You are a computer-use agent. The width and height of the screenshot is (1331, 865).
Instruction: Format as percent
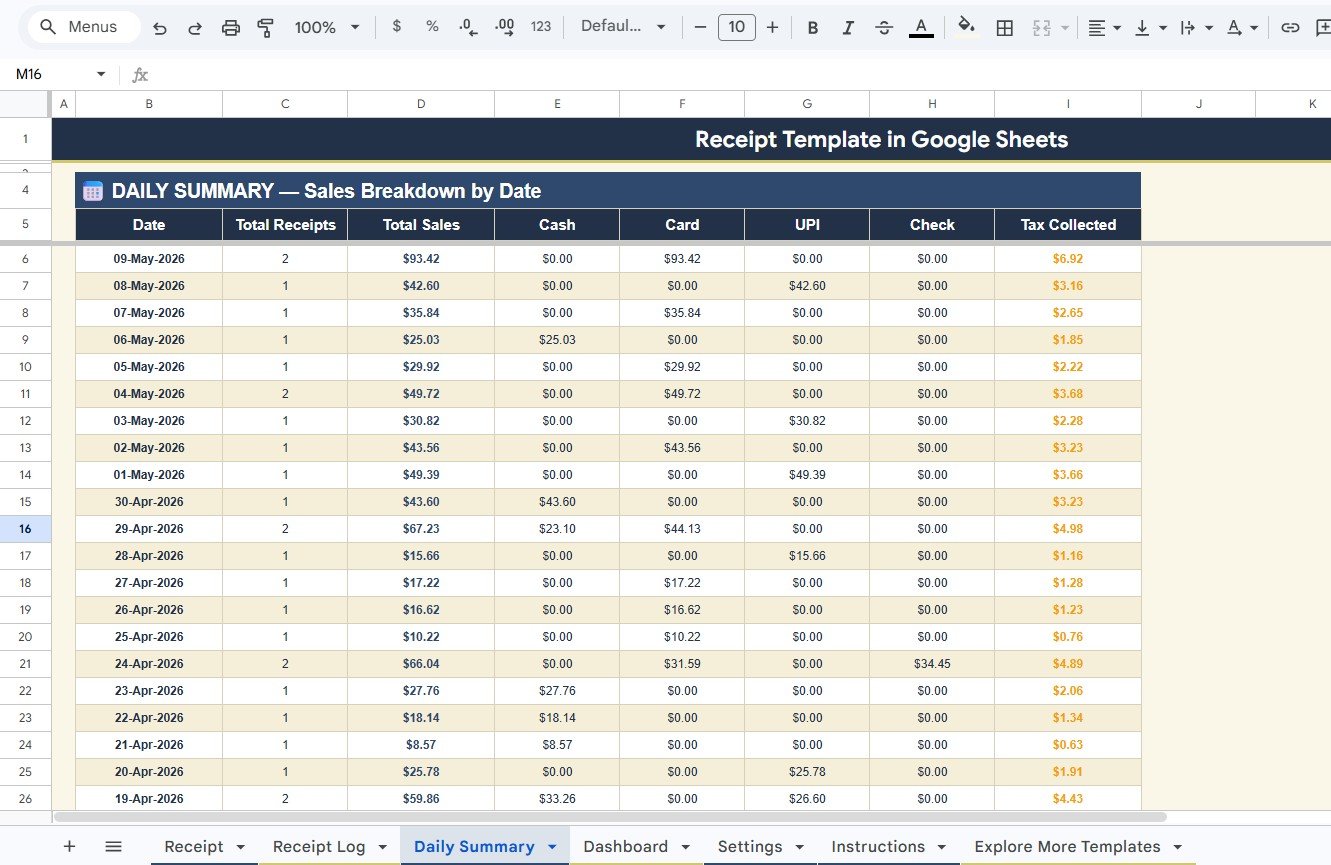click(x=432, y=27)
